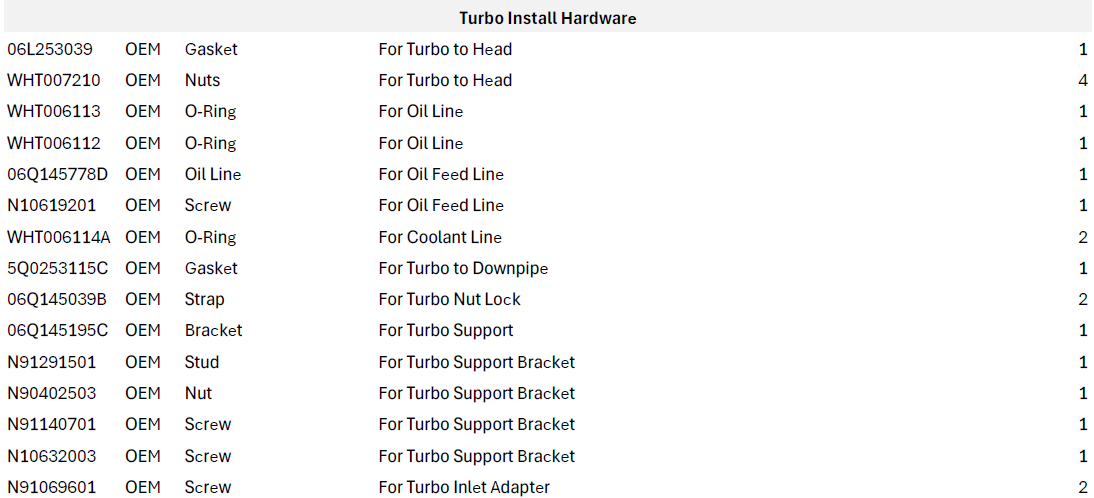The image size is (1094, 498).
Task: Click part number N91069601
Action: point(52,487)
